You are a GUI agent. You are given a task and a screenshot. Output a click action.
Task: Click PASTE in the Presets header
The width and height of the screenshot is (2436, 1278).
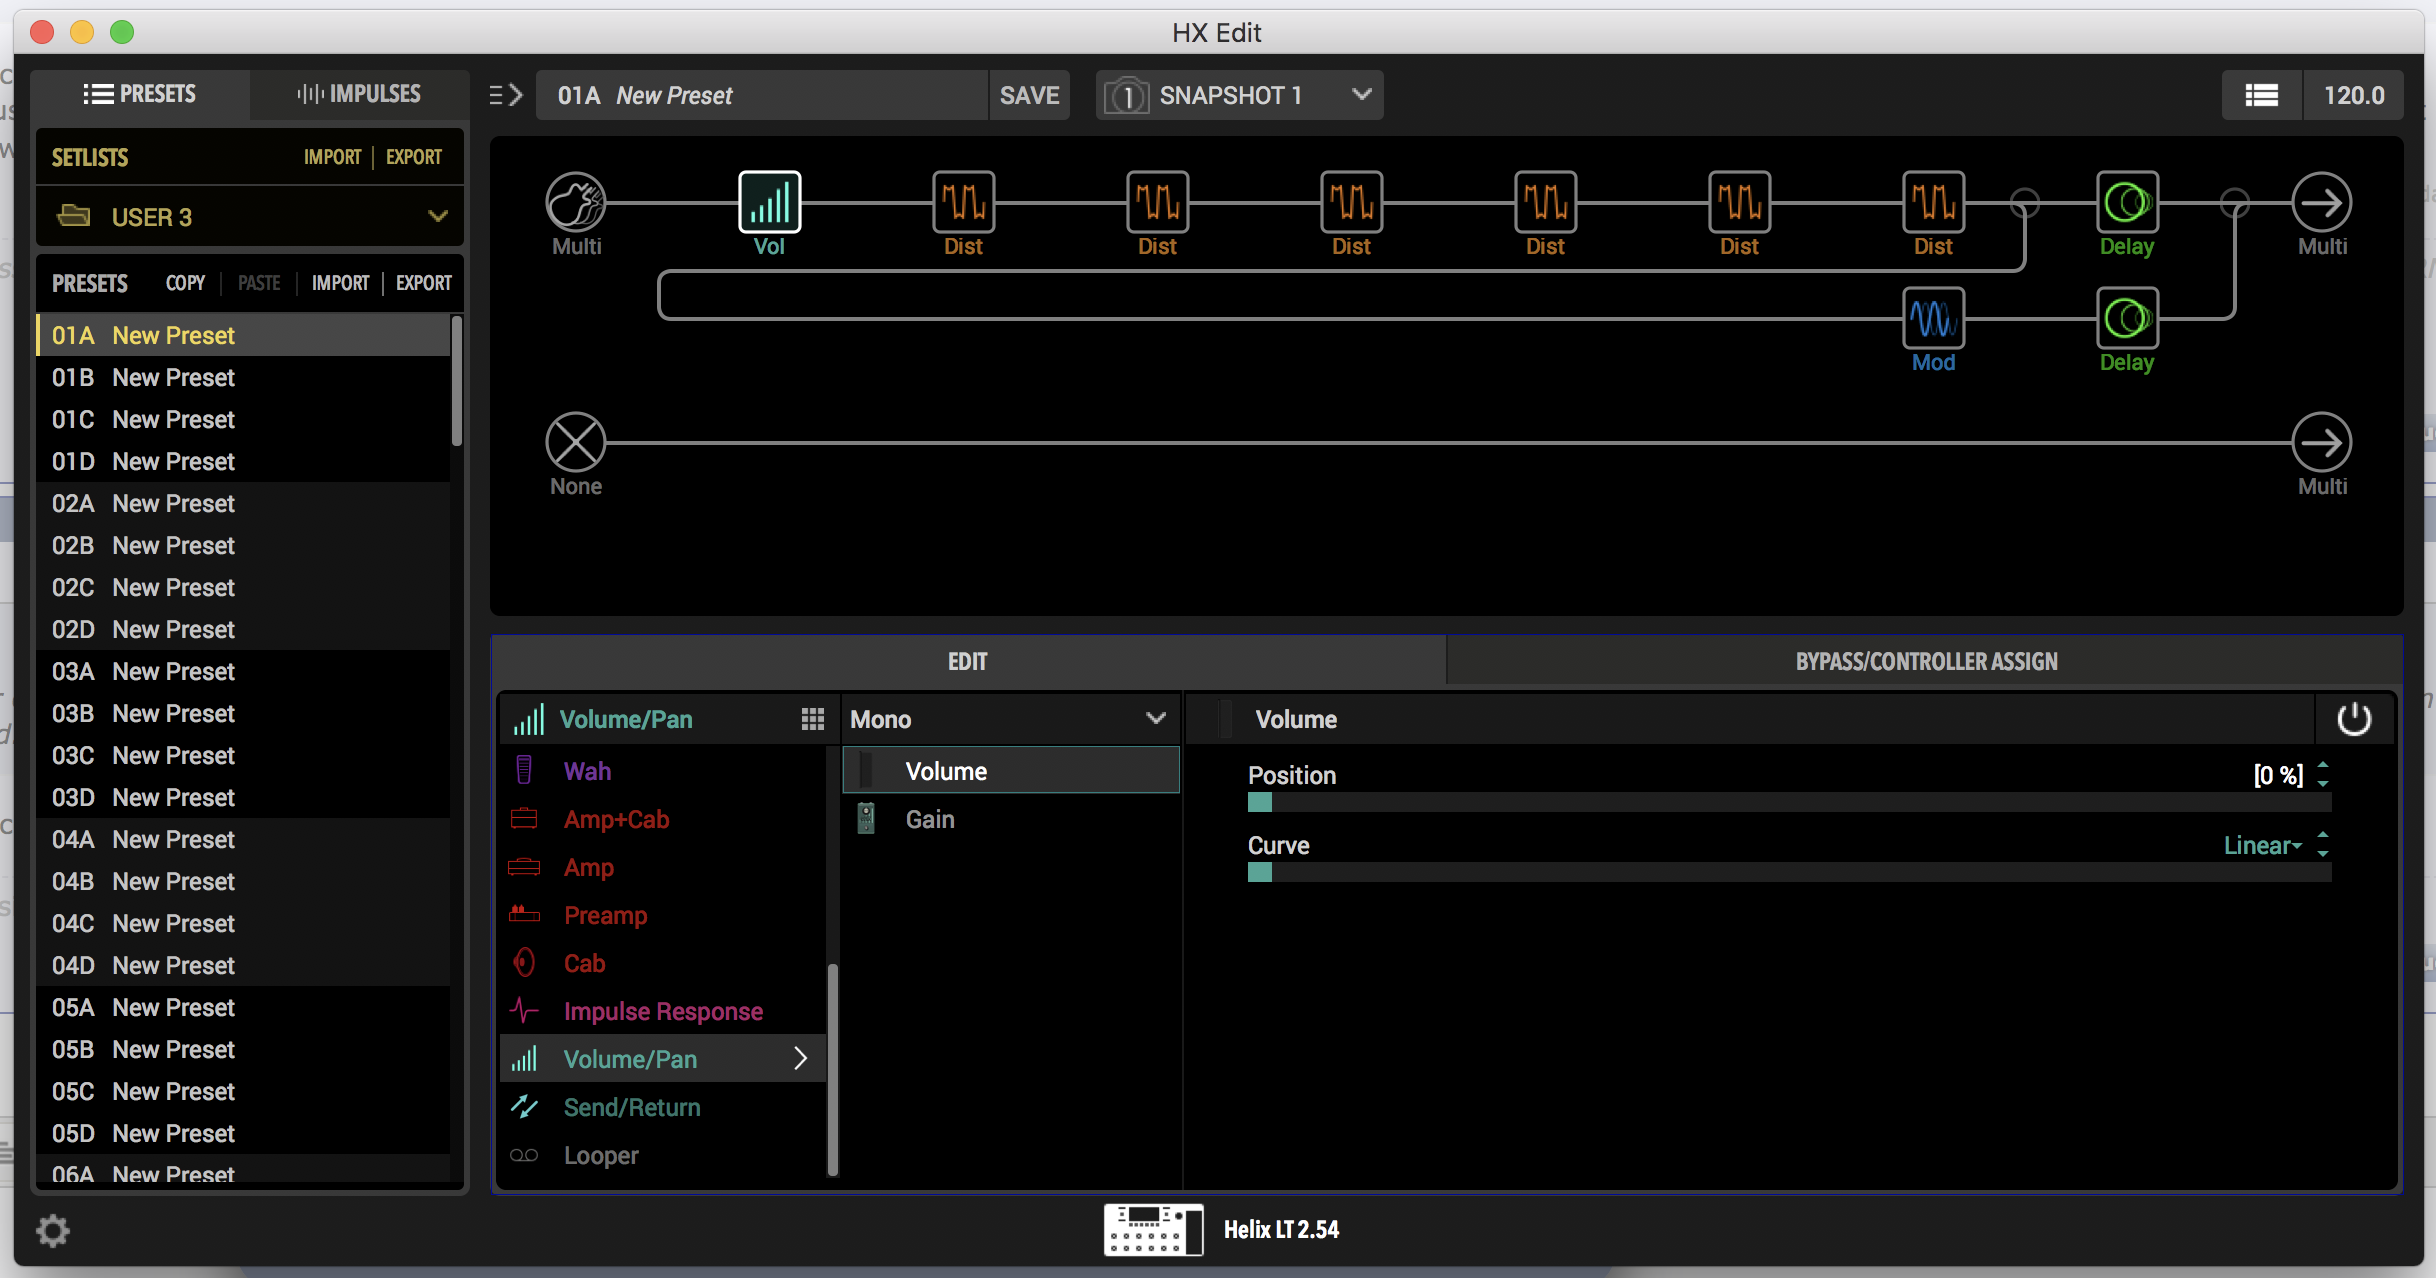click(x=259, y=283)
